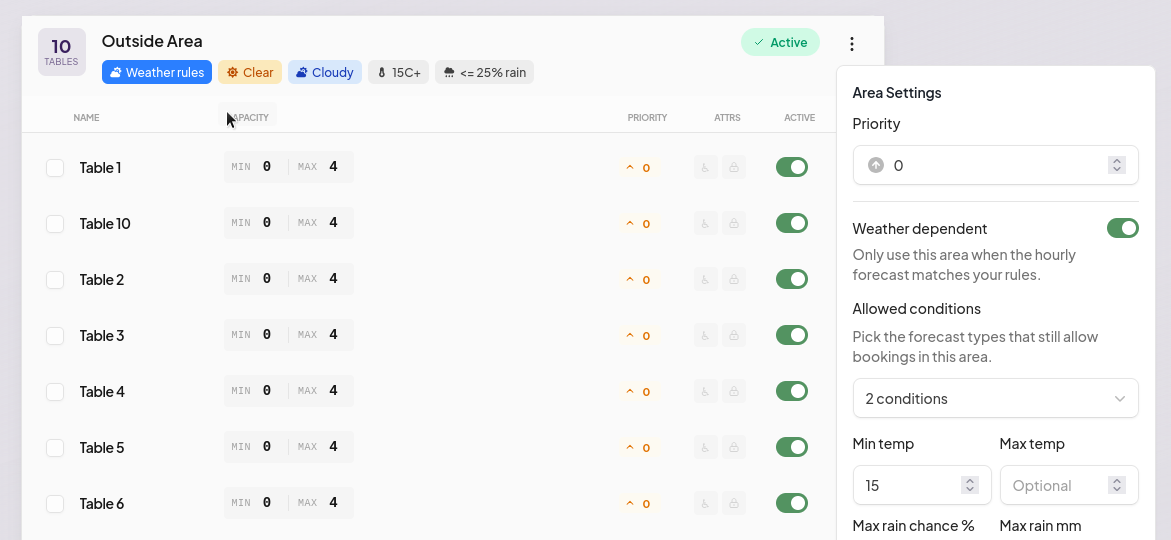Click the Active status badge
This screenshot has height=540, width=1171.
point(780,43)
